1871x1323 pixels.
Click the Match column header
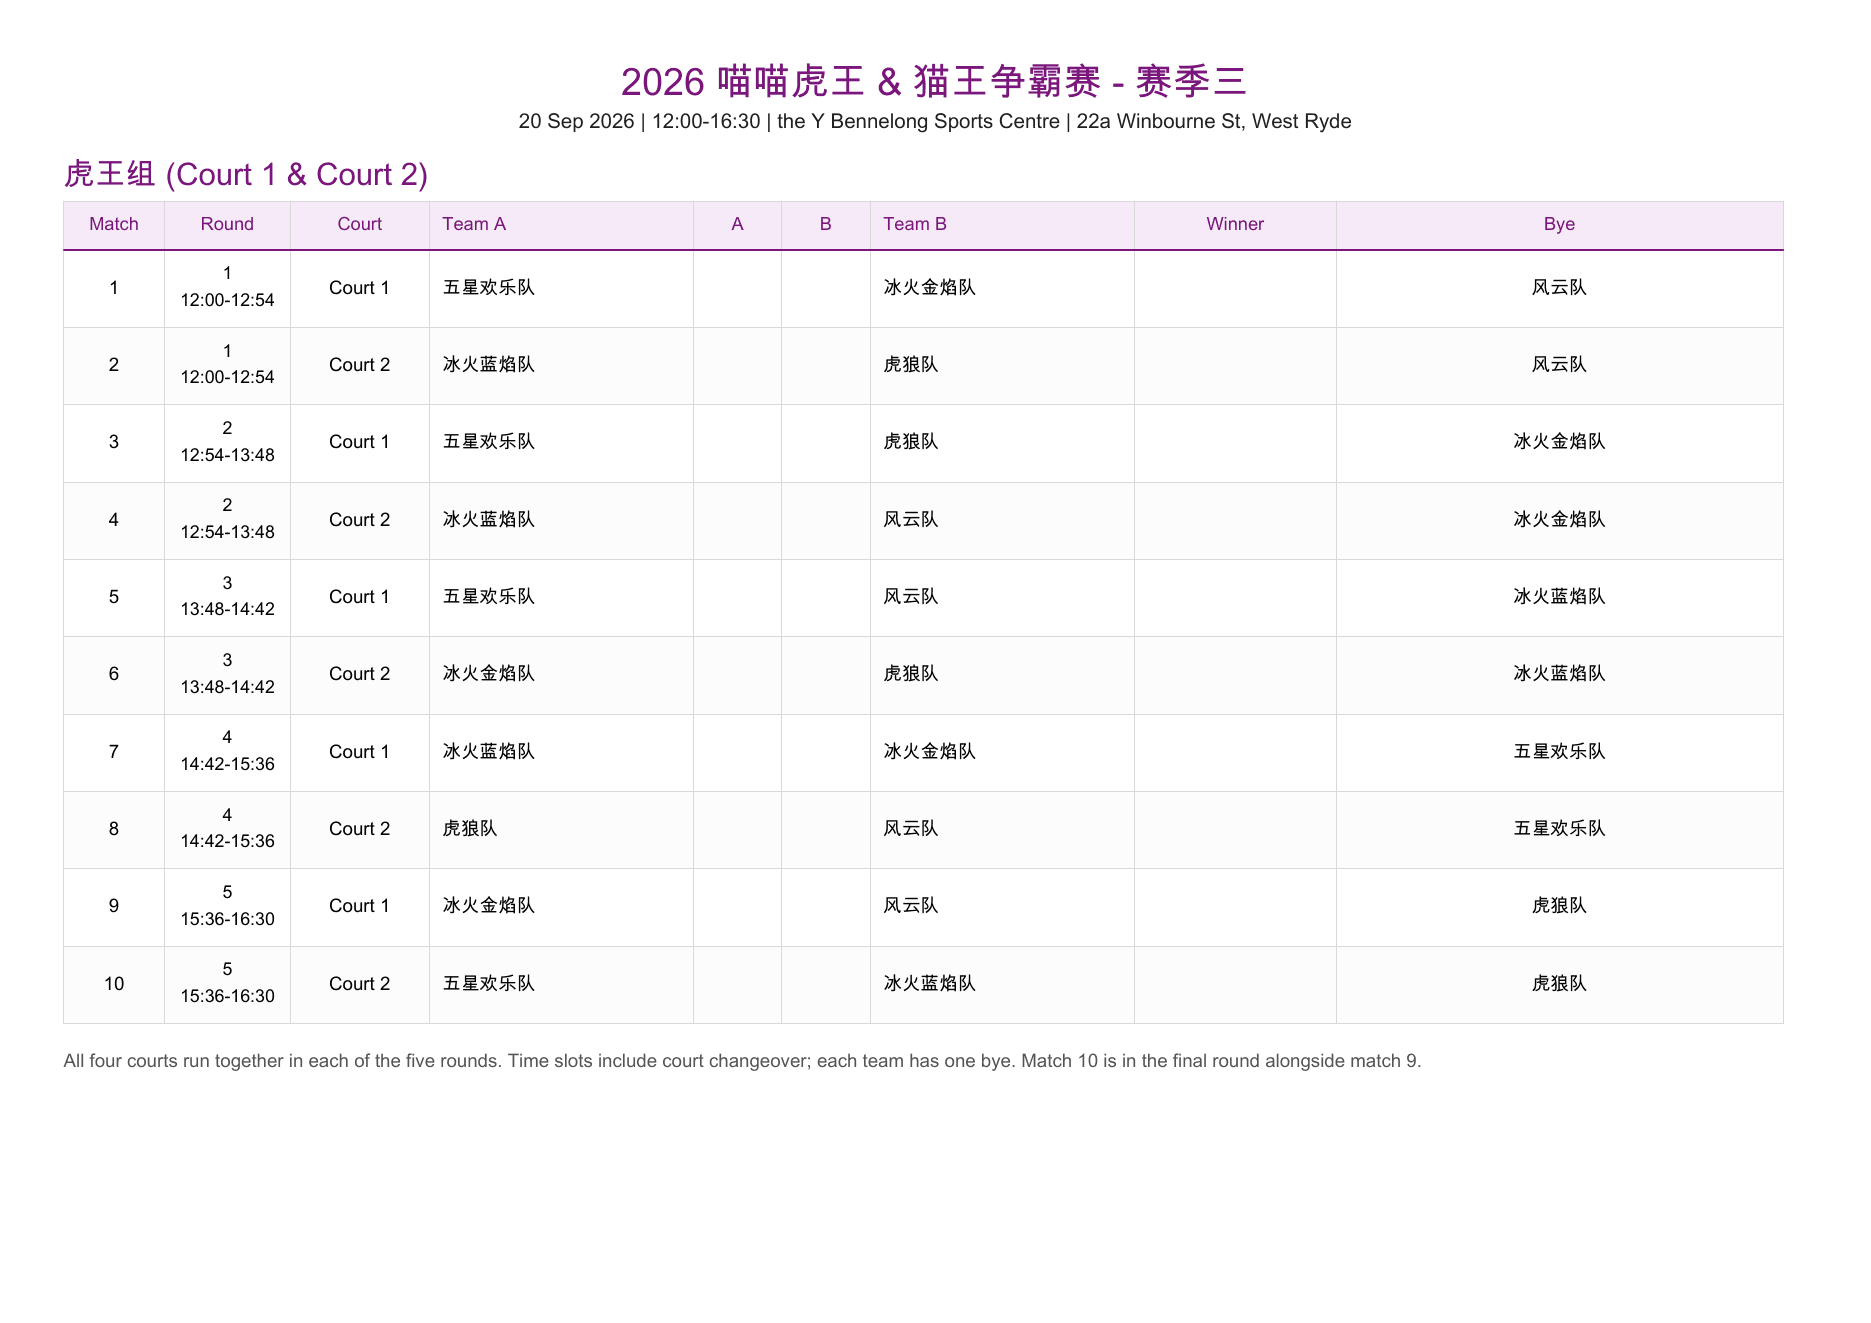point(114,224)
